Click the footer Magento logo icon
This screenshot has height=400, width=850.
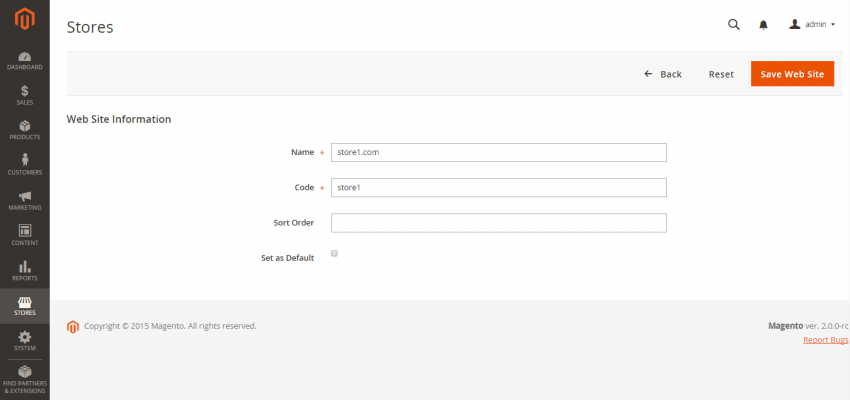pyautogui.click(x=73, y=327)
